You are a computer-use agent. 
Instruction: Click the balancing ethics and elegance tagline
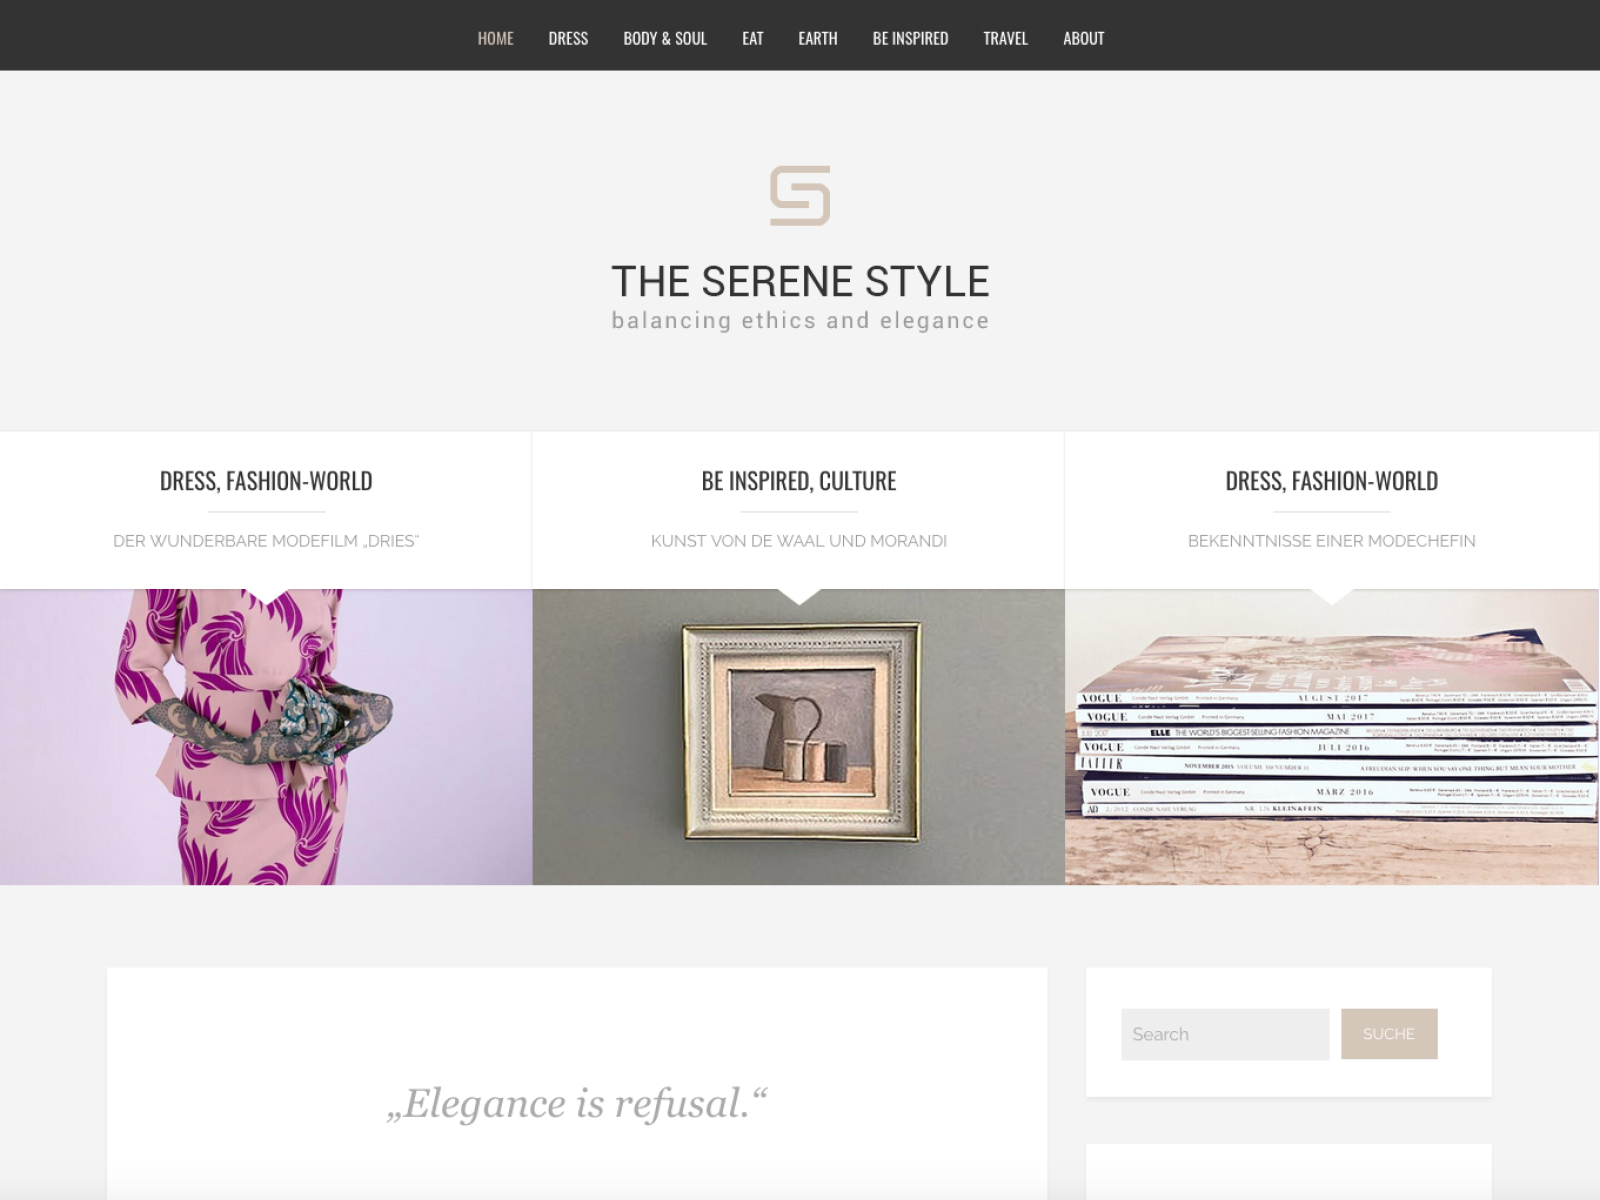click(x=800, y=321)
